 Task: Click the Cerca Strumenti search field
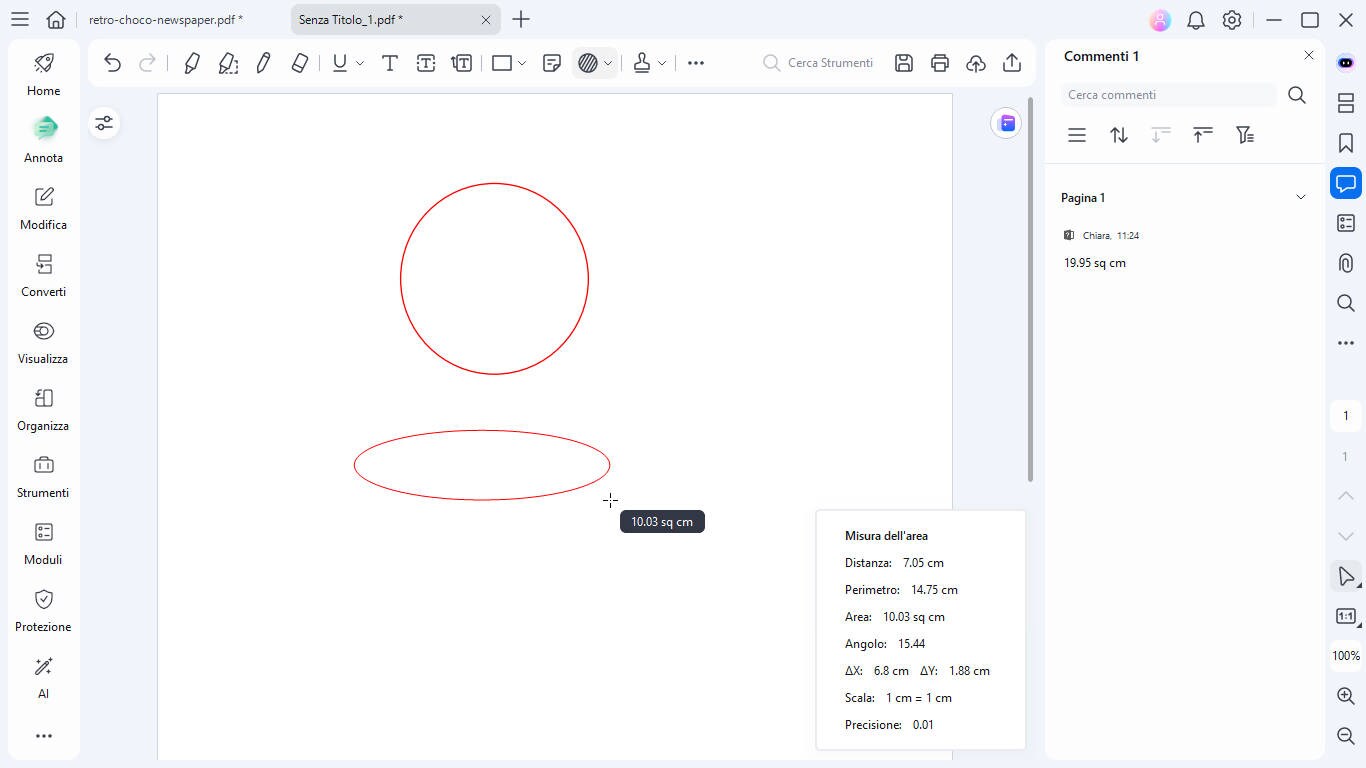coord(818,63)
